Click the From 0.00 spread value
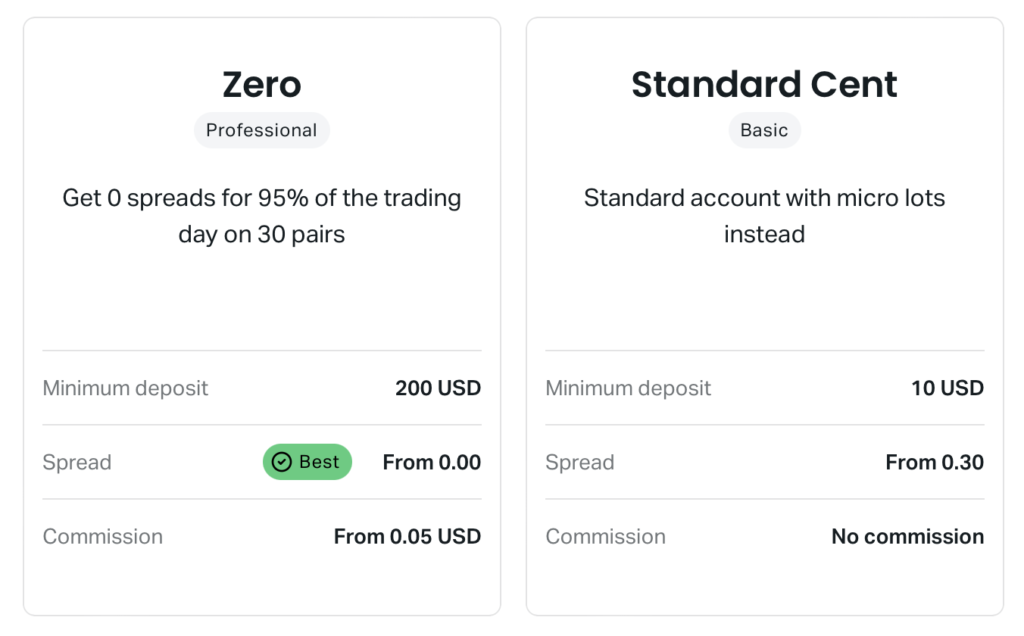The image size is (1024, 636). click(432, 462)
